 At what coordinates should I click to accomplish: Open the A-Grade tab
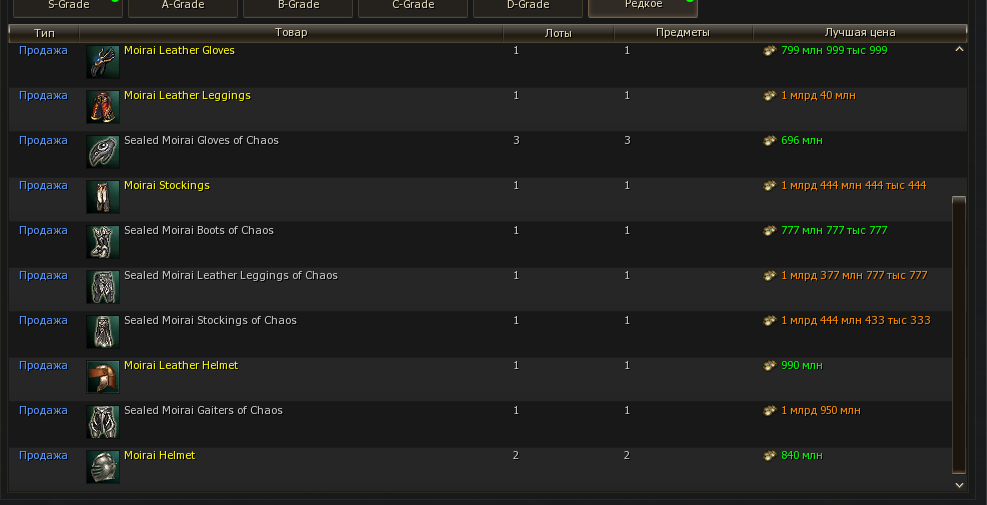point(183,6)
